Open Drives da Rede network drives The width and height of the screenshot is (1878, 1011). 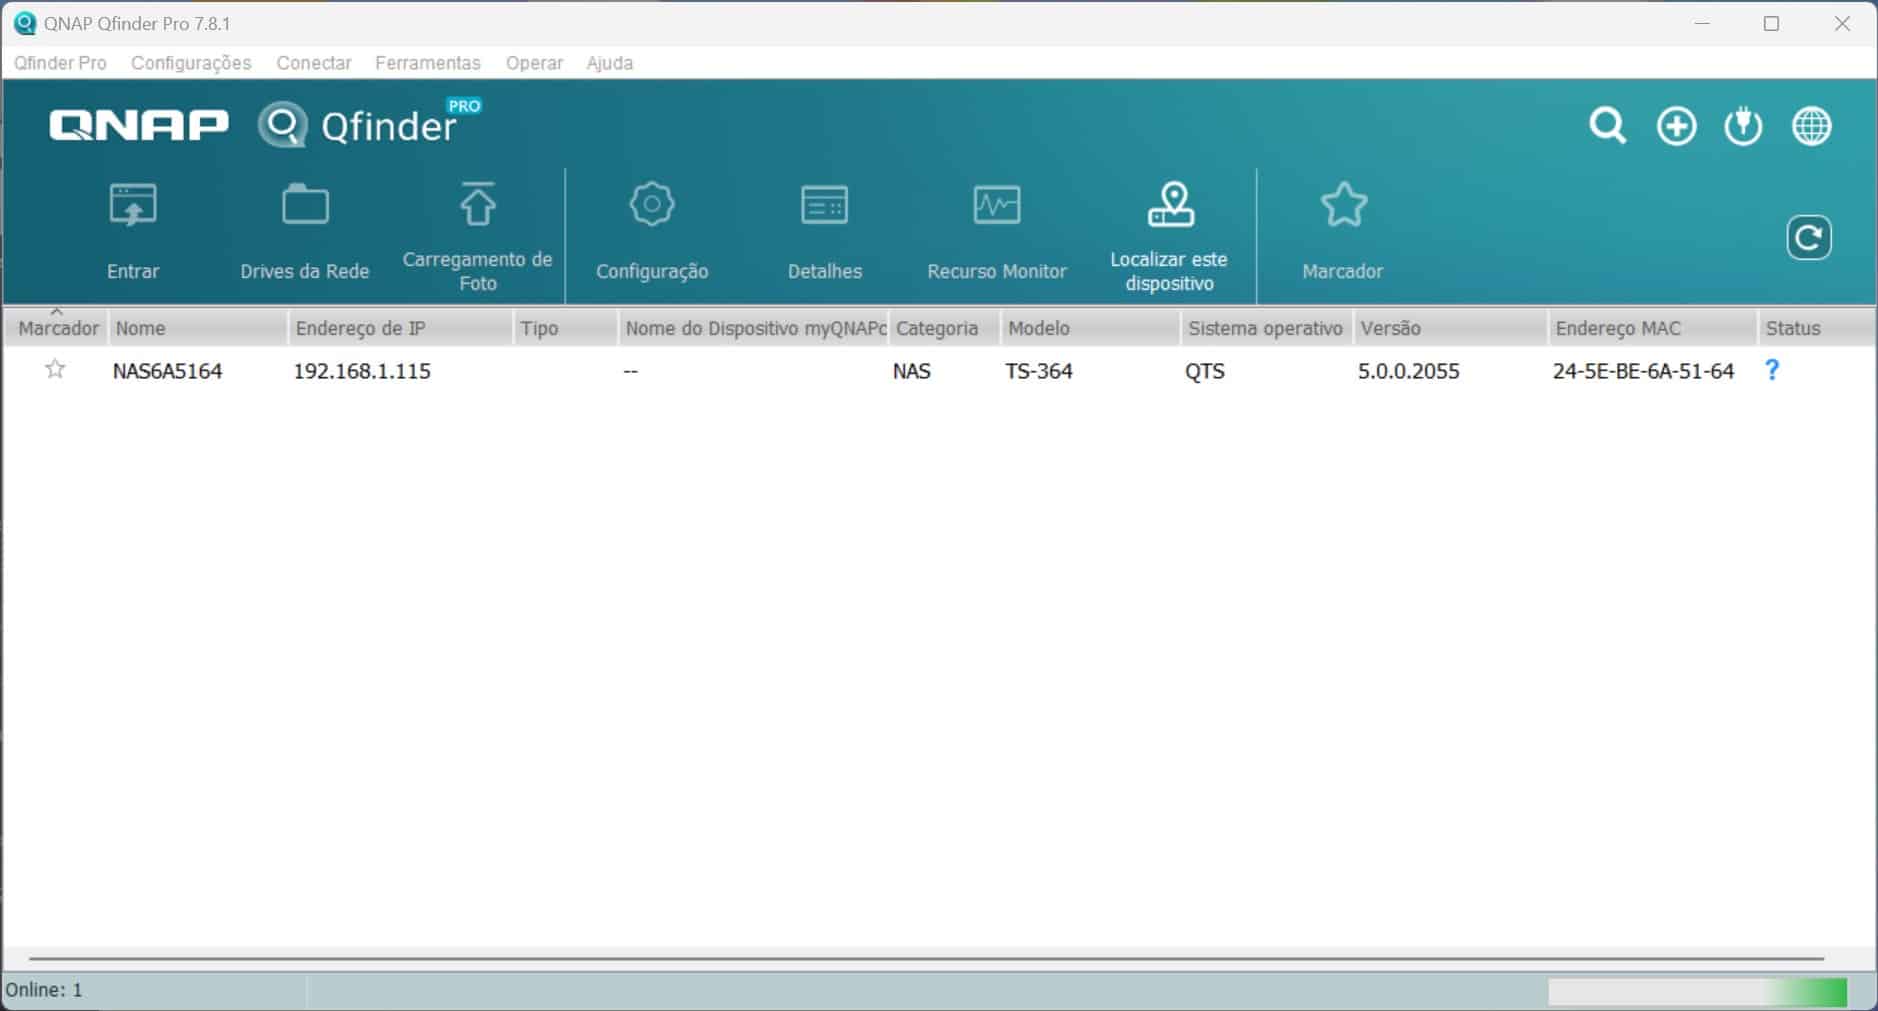click(x=305, y=207)
